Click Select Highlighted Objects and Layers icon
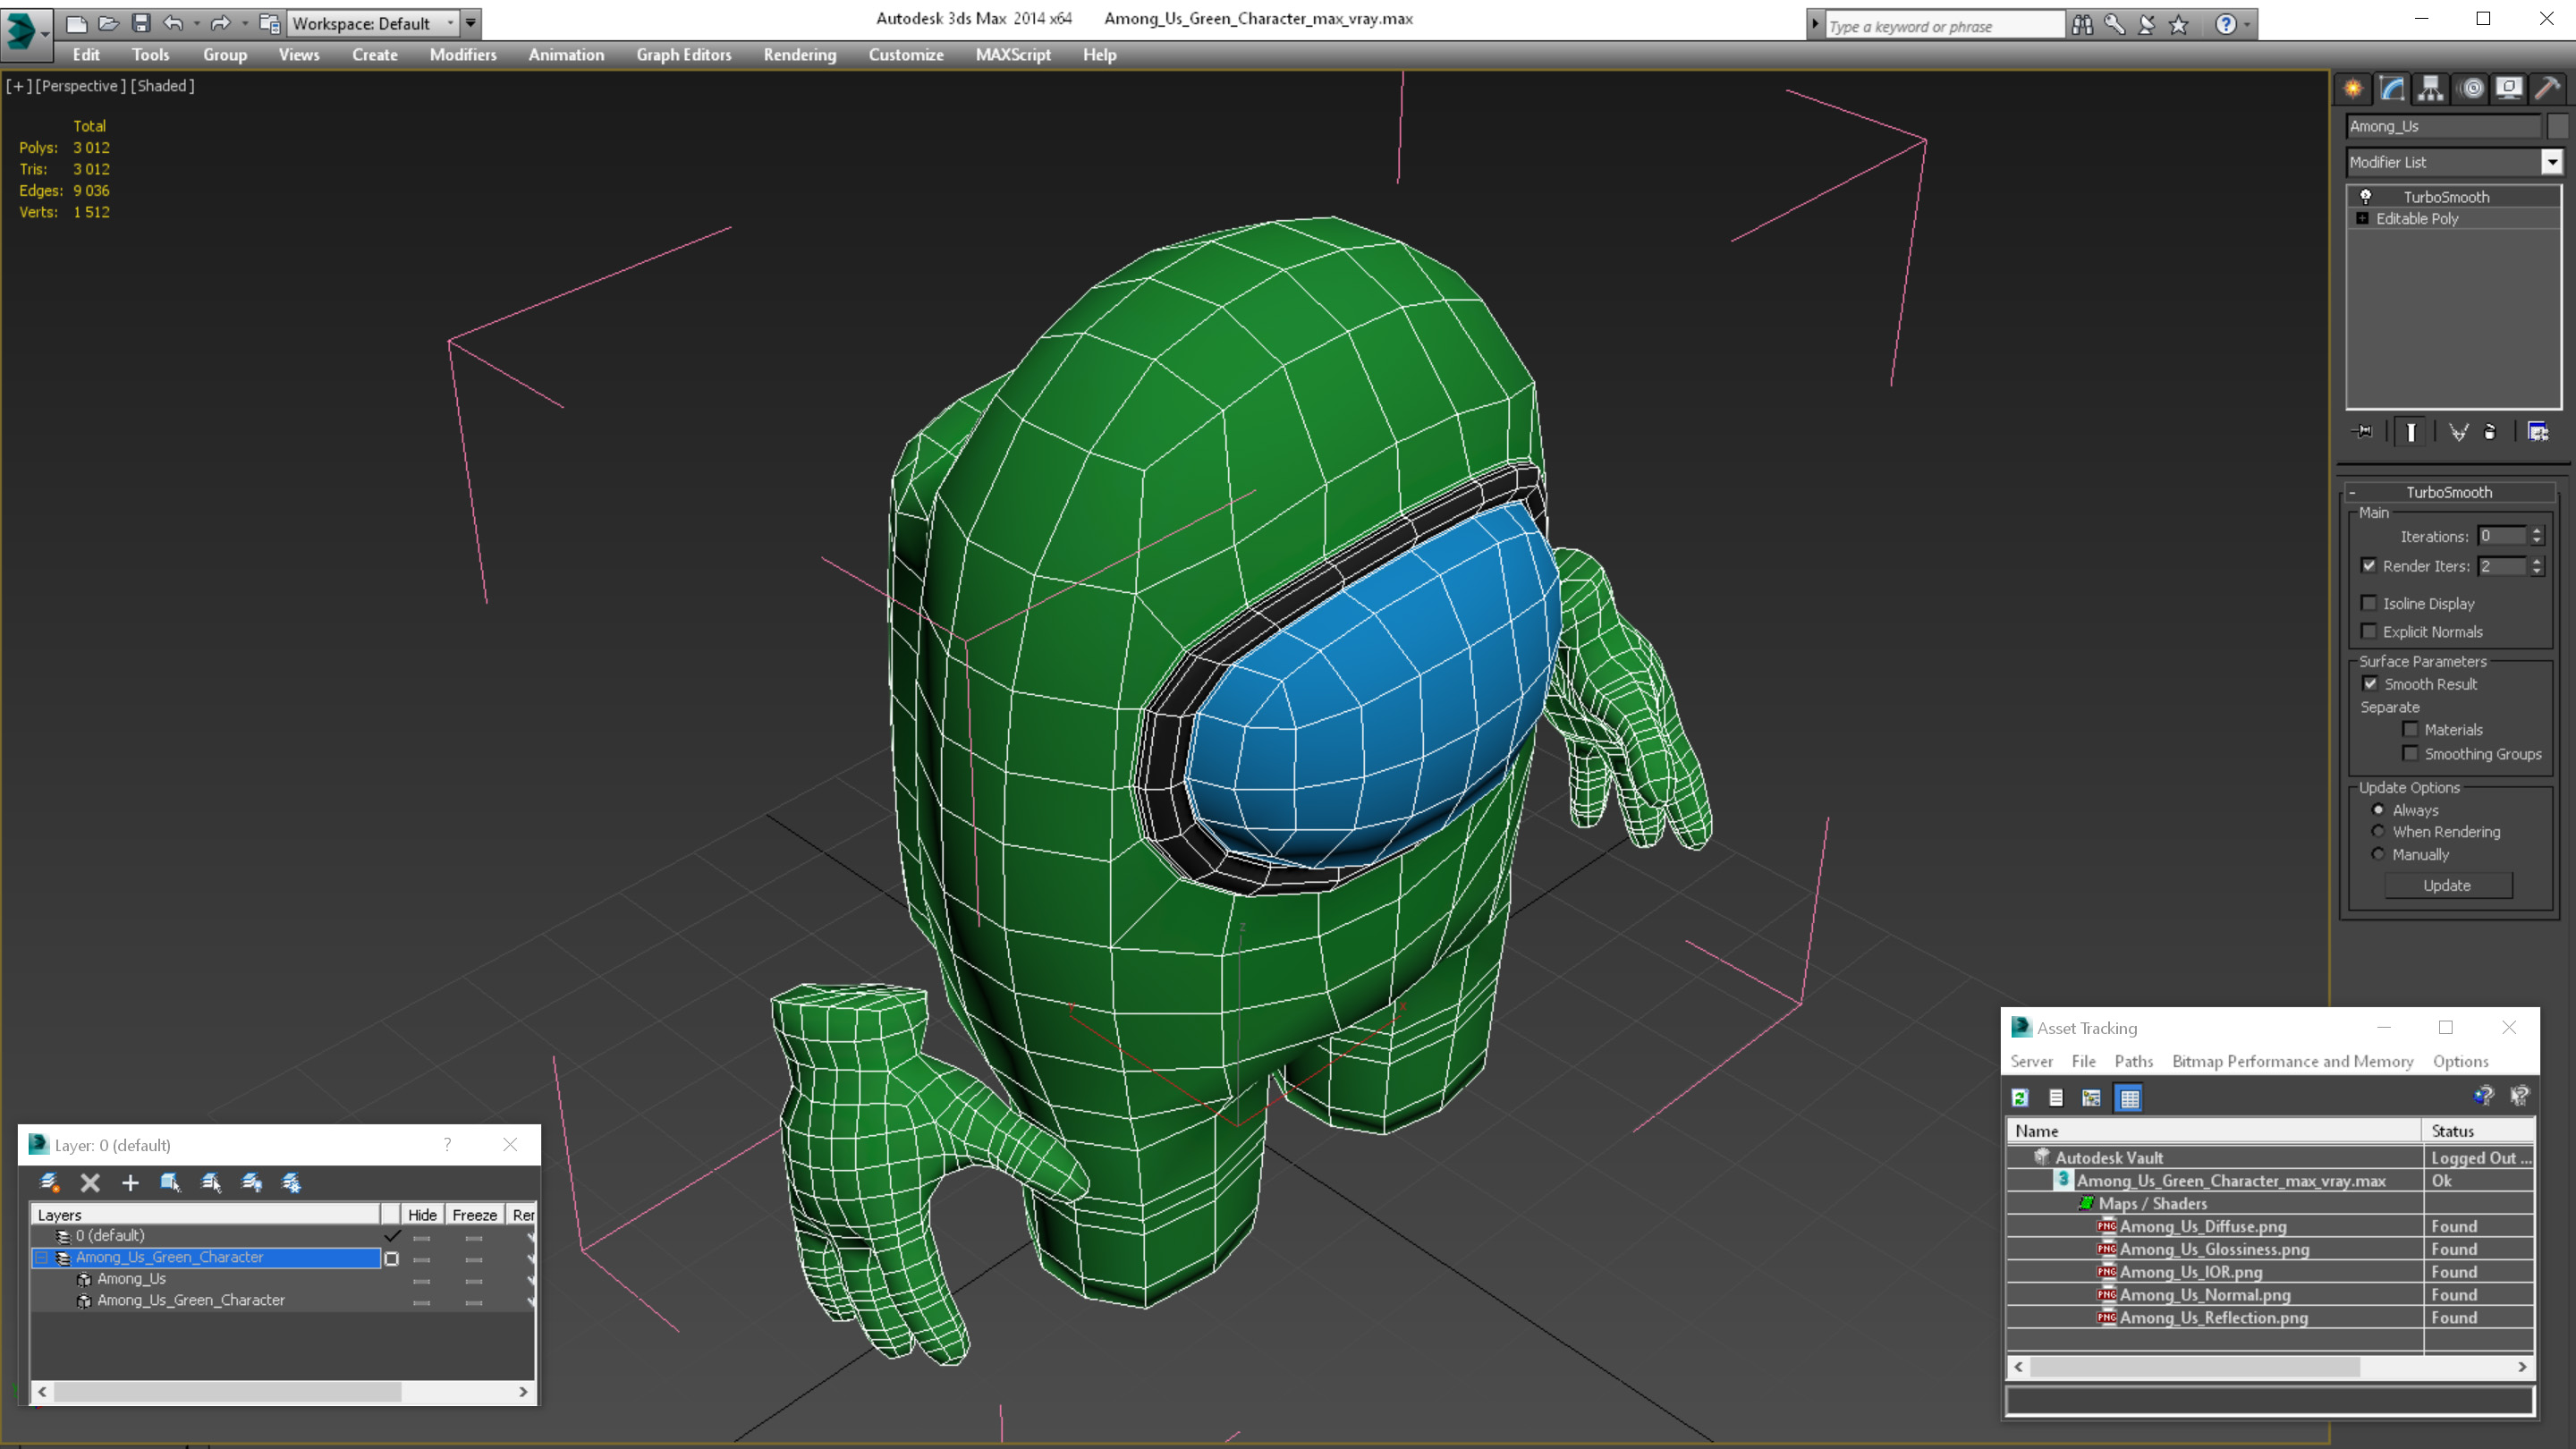Image resolution: width=2576 pixels, height=1449 pixels. click(170, 1183)
